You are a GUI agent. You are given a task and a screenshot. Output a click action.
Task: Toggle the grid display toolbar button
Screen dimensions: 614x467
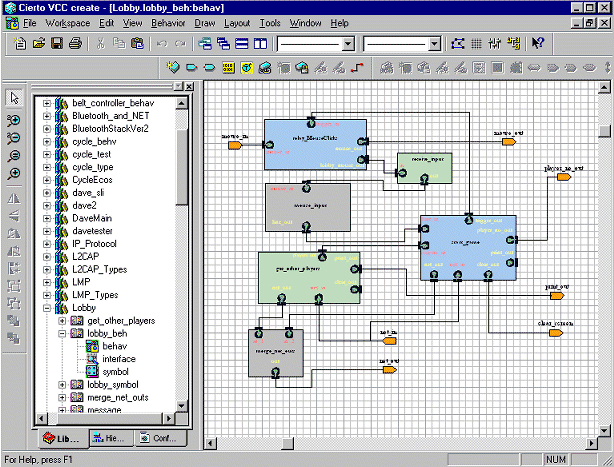click(x=477, y=43)
